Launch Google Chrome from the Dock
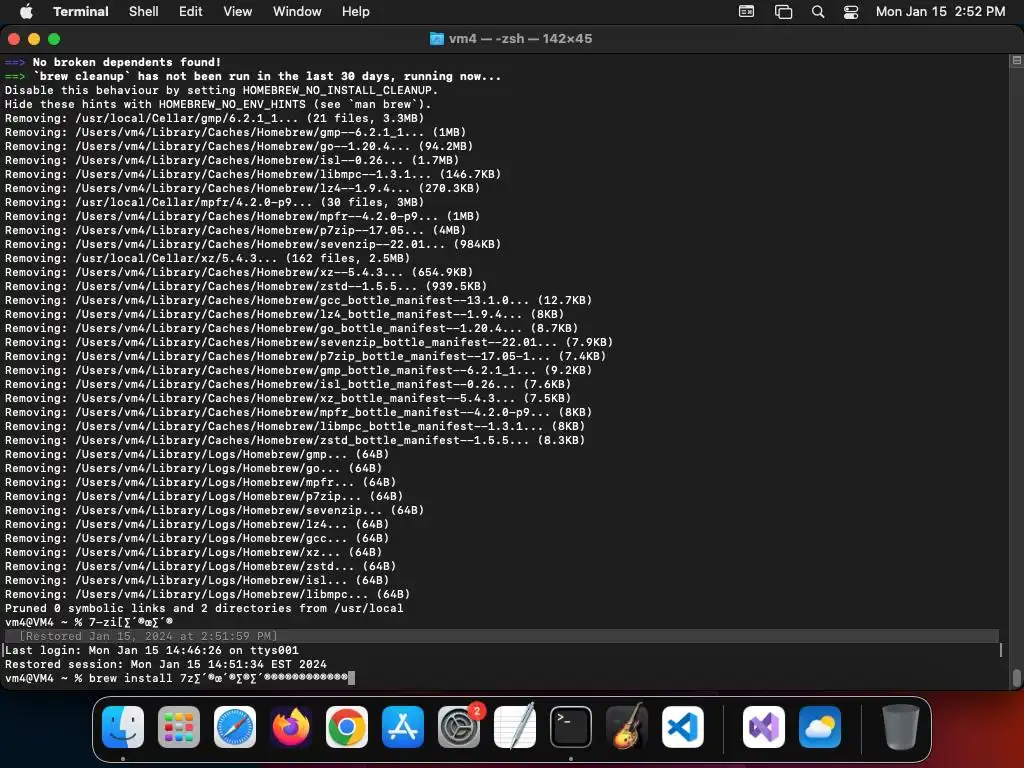This screenshot has width=1024, height=768. click(x=347, y=727)
